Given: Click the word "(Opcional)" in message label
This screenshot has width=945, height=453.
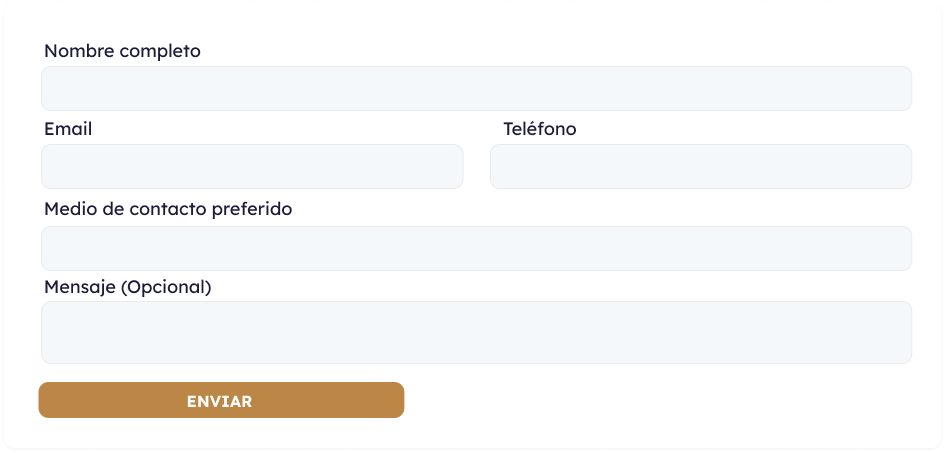Looking at the screenshot, I should [166, 287].
